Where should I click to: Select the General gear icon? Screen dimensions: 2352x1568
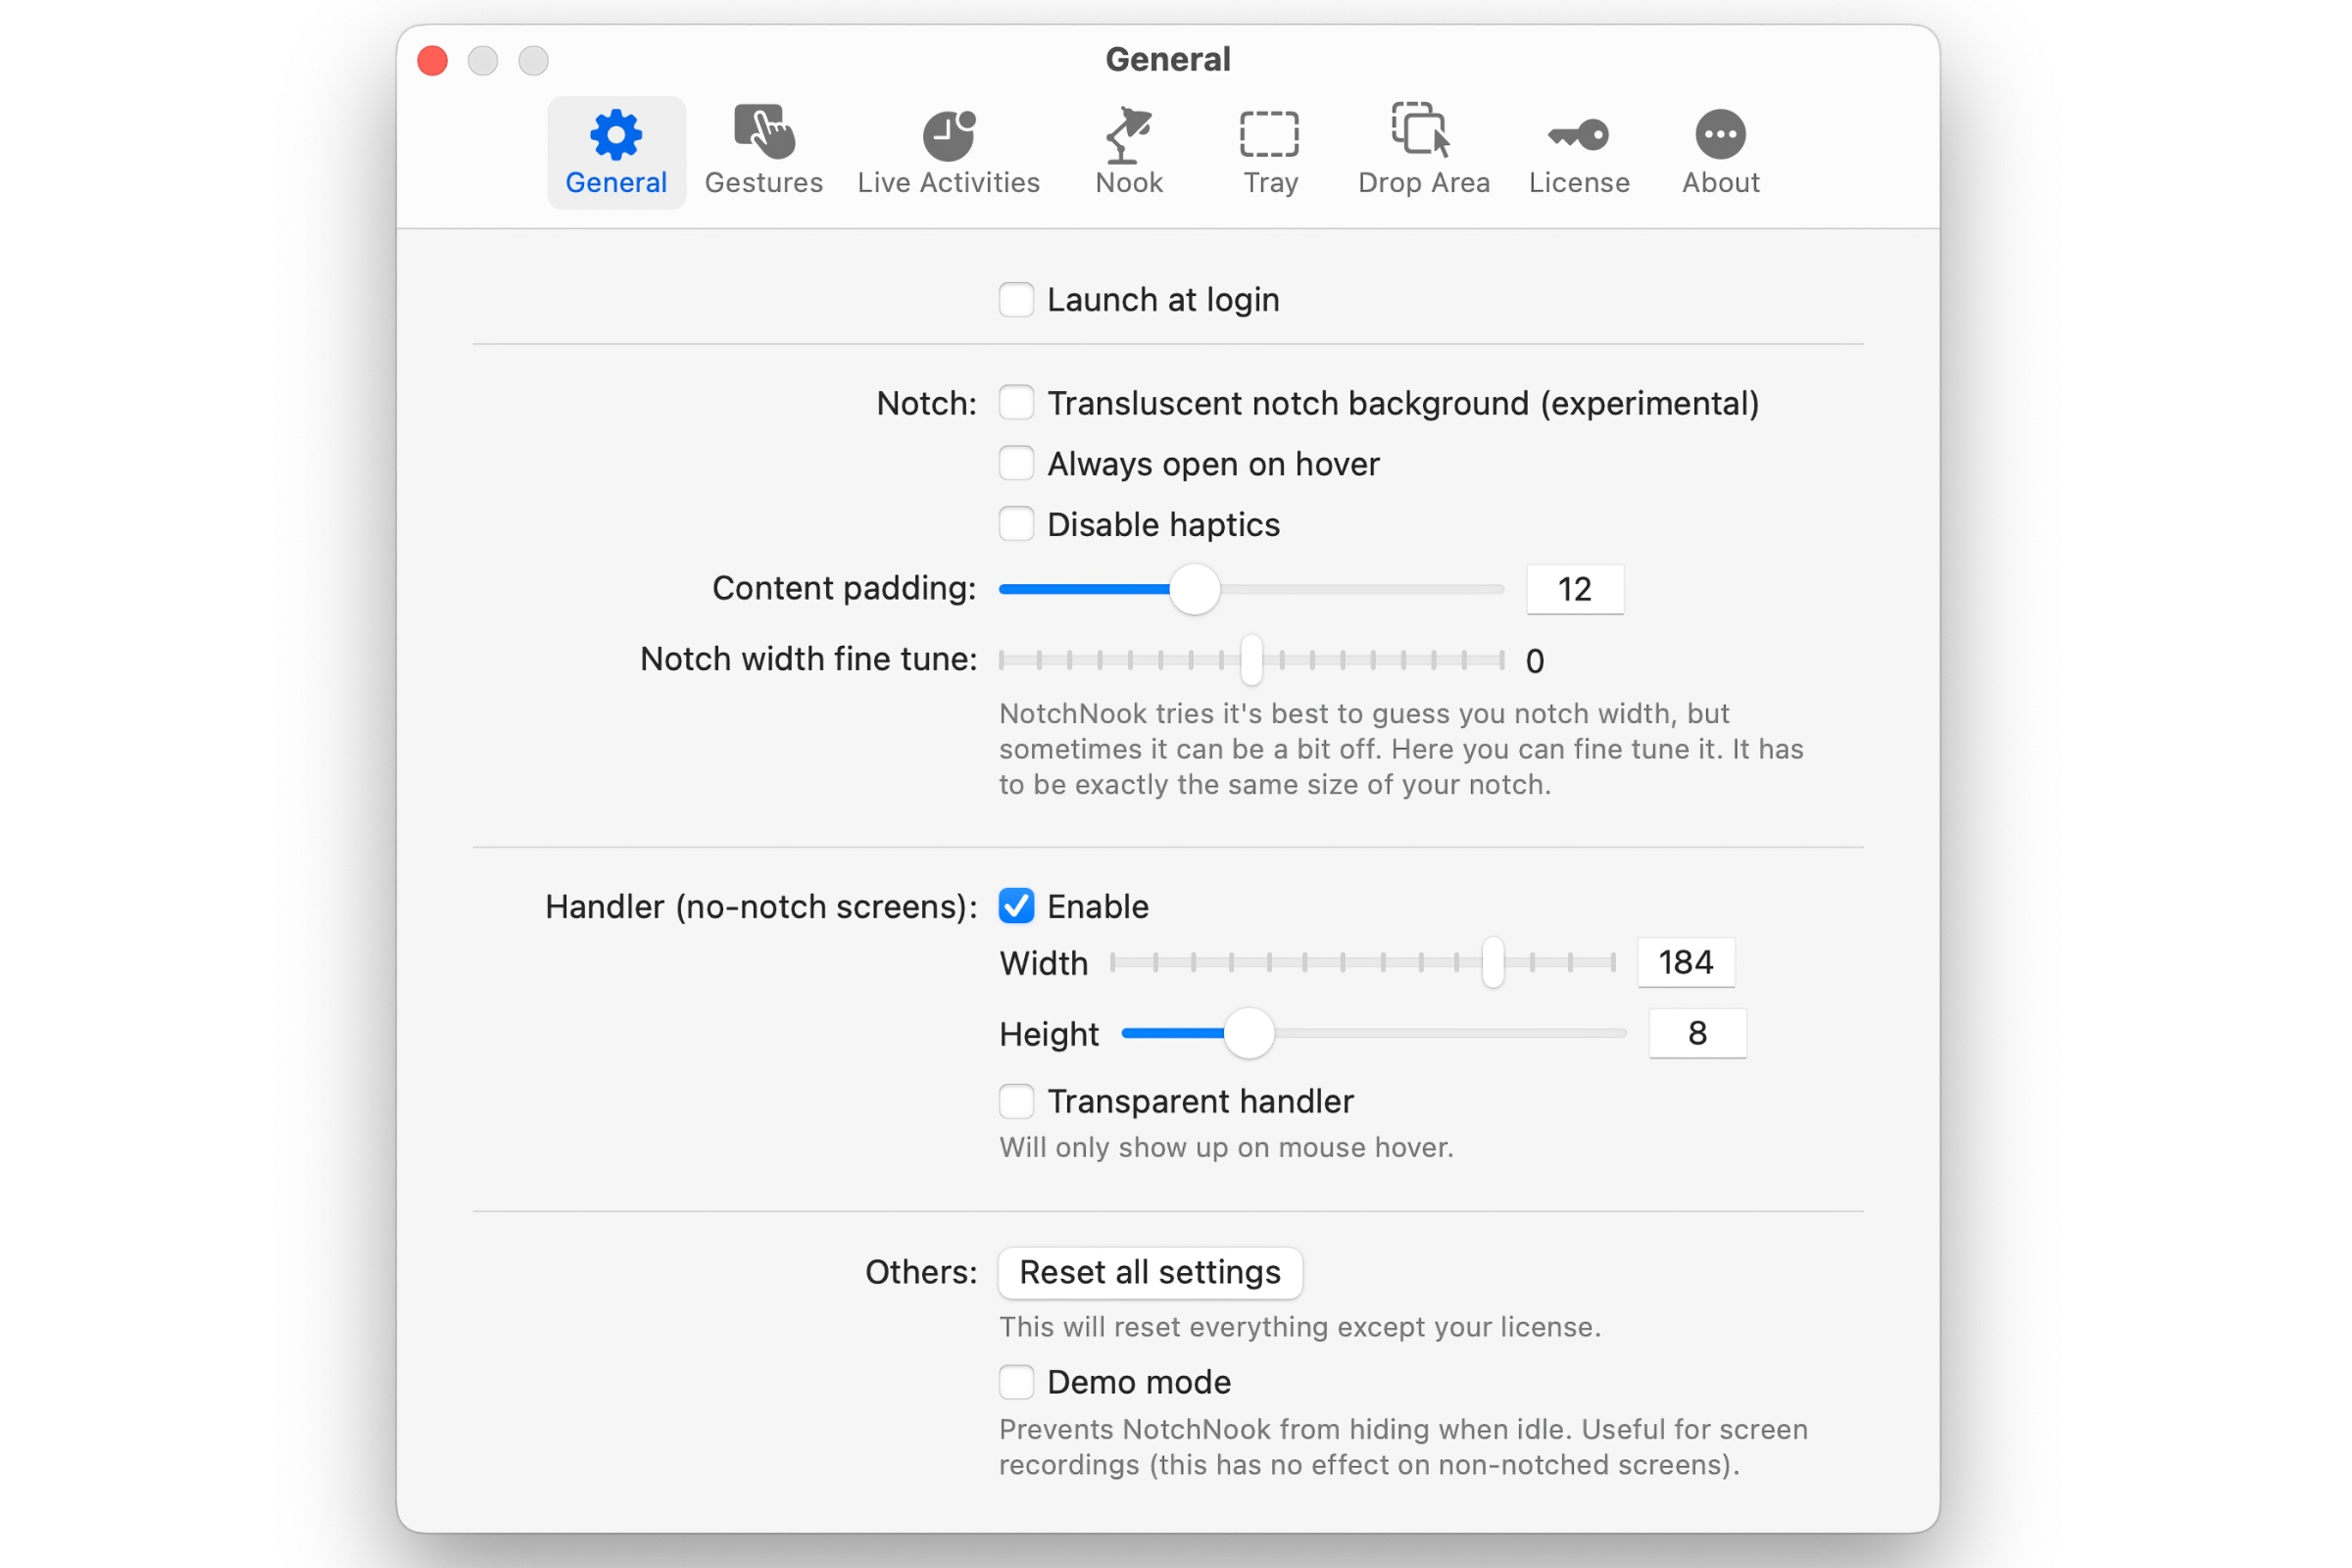[x=616, y=134]
